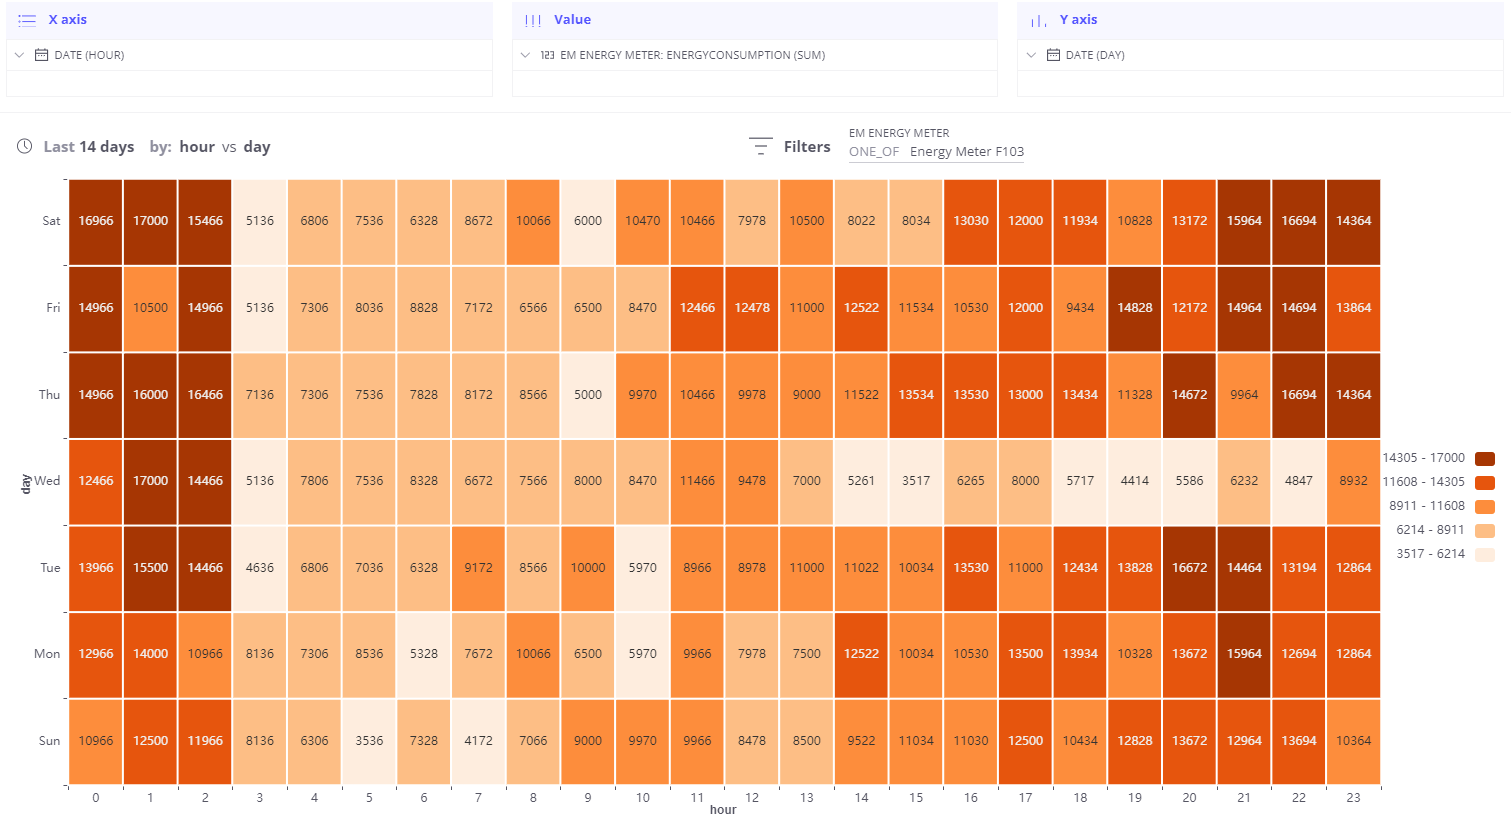
Task: Expand the DATE (DAY) field chevron
Action: (1031, 55)
